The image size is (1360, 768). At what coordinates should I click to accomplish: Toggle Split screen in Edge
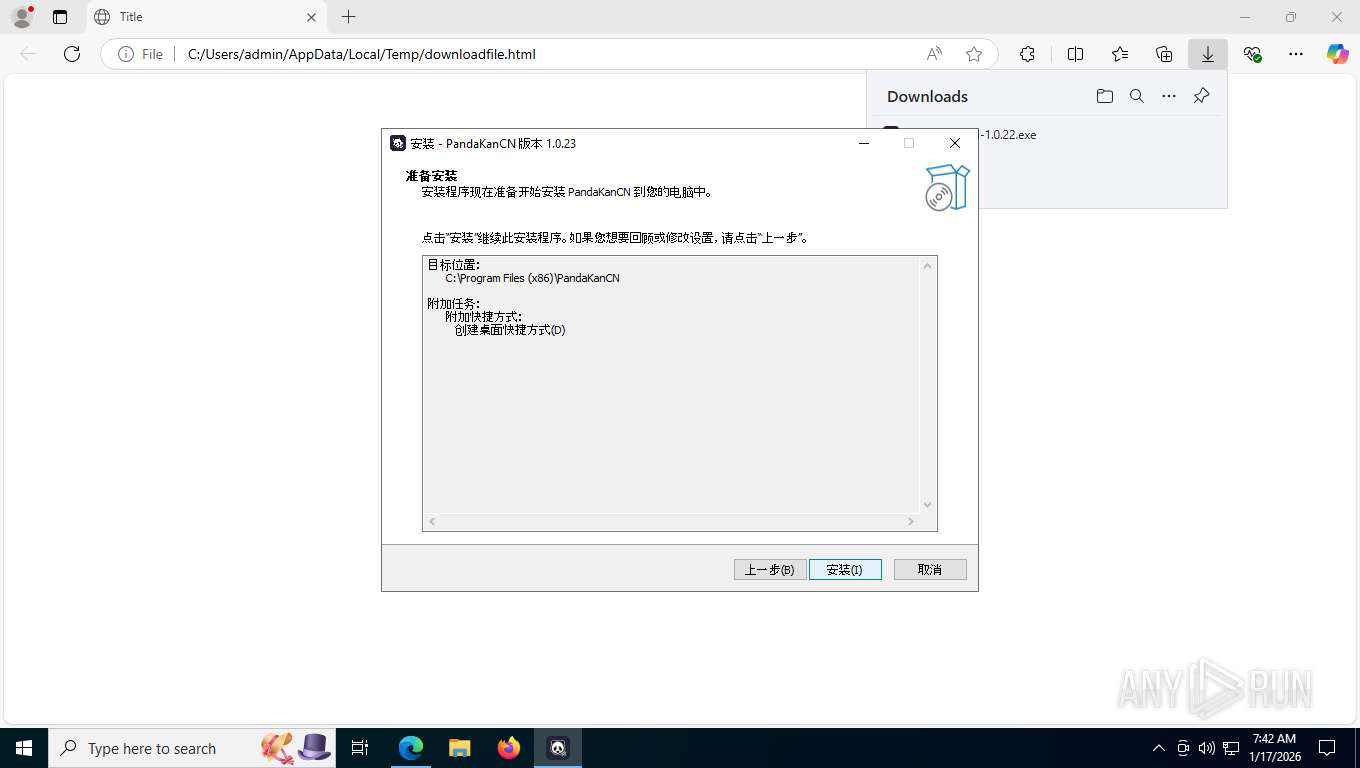point(1075,54)
